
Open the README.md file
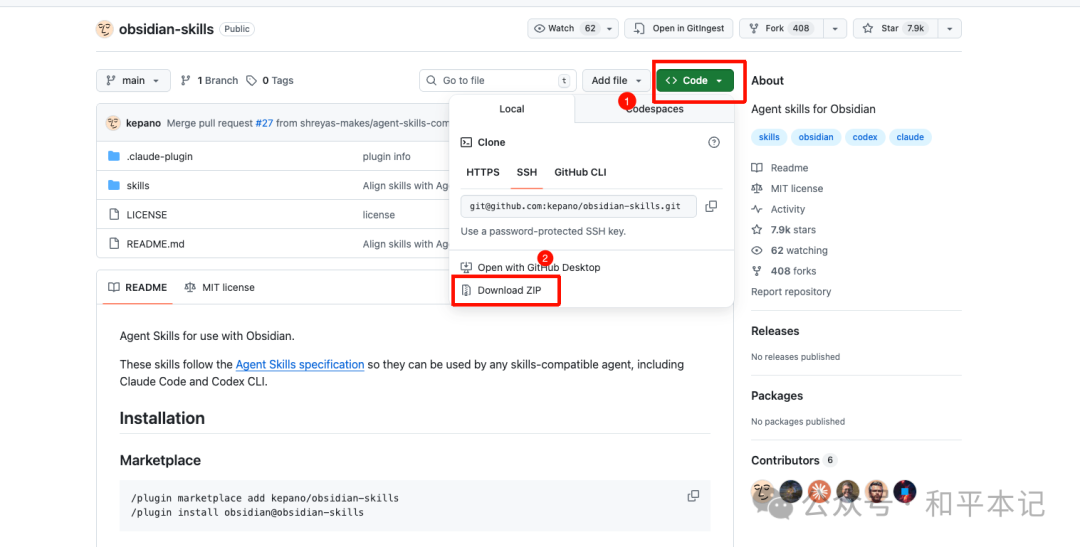pos(156,244)
